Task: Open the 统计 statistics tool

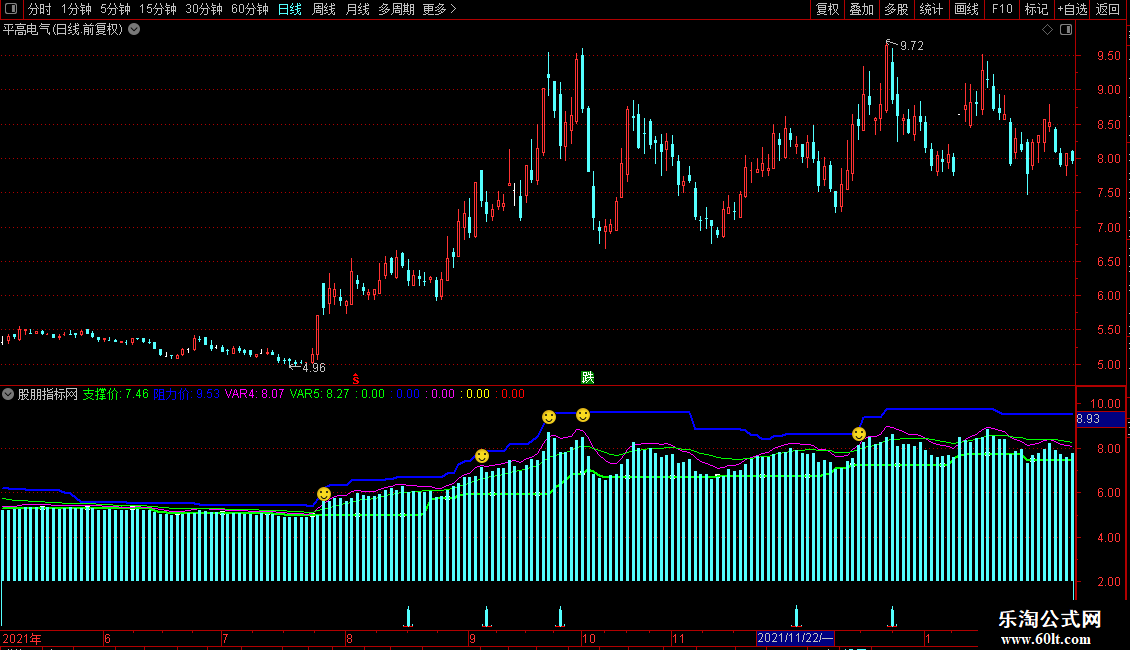Action: (x=930, y=9)
